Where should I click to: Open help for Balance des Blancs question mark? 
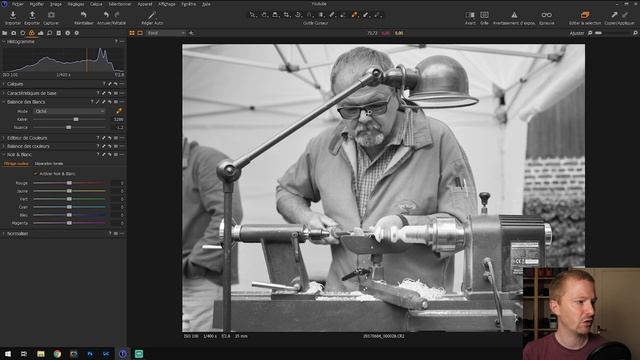92,102
